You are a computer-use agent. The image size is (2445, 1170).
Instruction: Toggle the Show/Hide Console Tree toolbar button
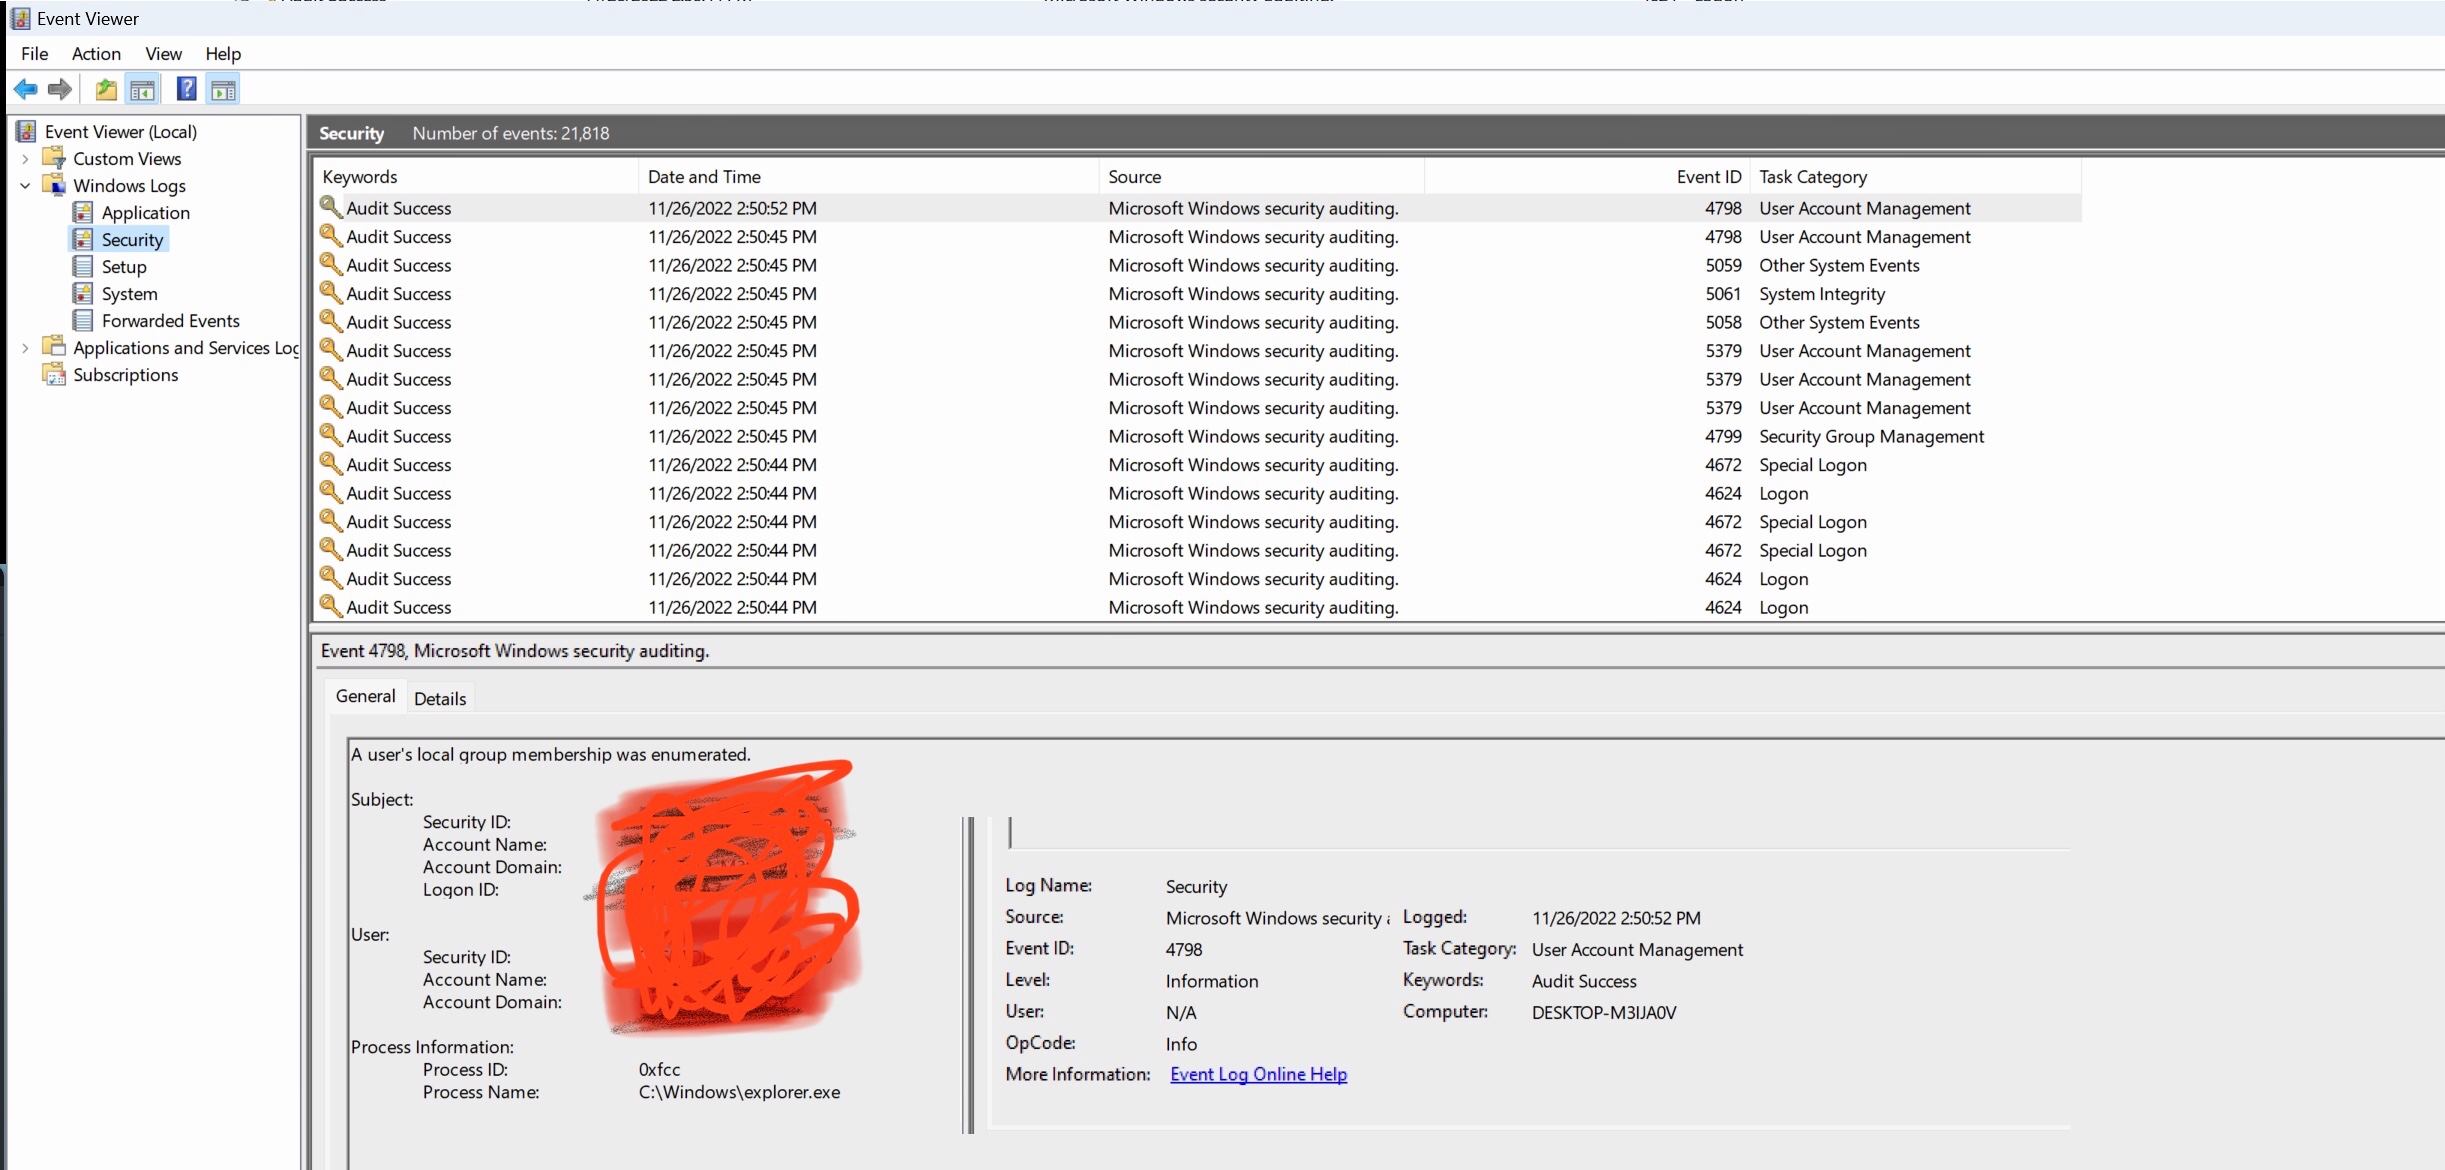pyautogui.click(x=143, y=90)
